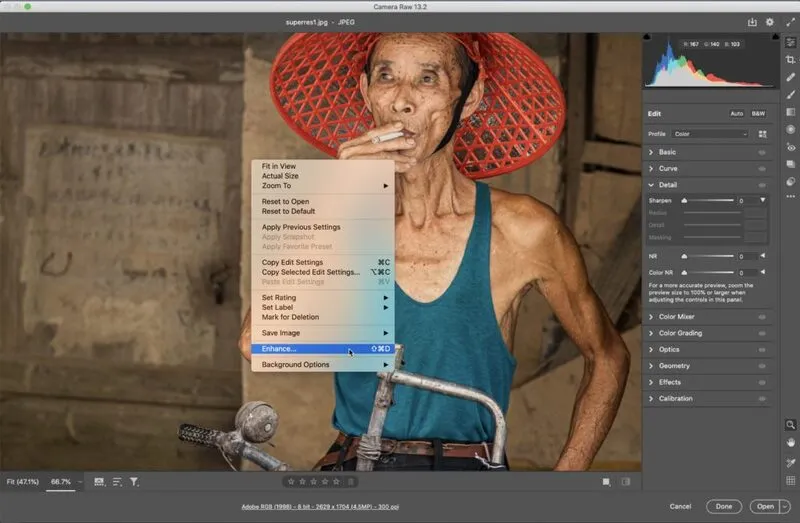Viewport: 800px width, 523px height.
Task: Toggle the filmstrip icon in bottom bar
Action: click(x=99, y=482)
